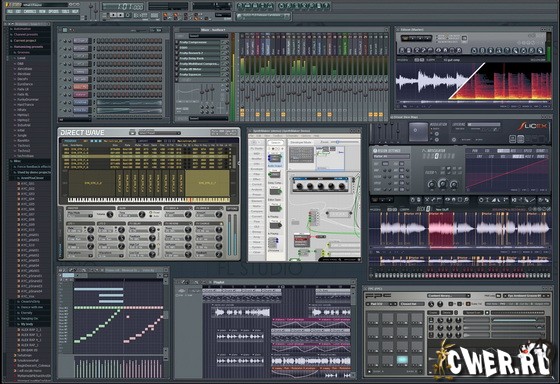
Task: Select the red channel button in the step sequencer
Action: pos(81,87)
